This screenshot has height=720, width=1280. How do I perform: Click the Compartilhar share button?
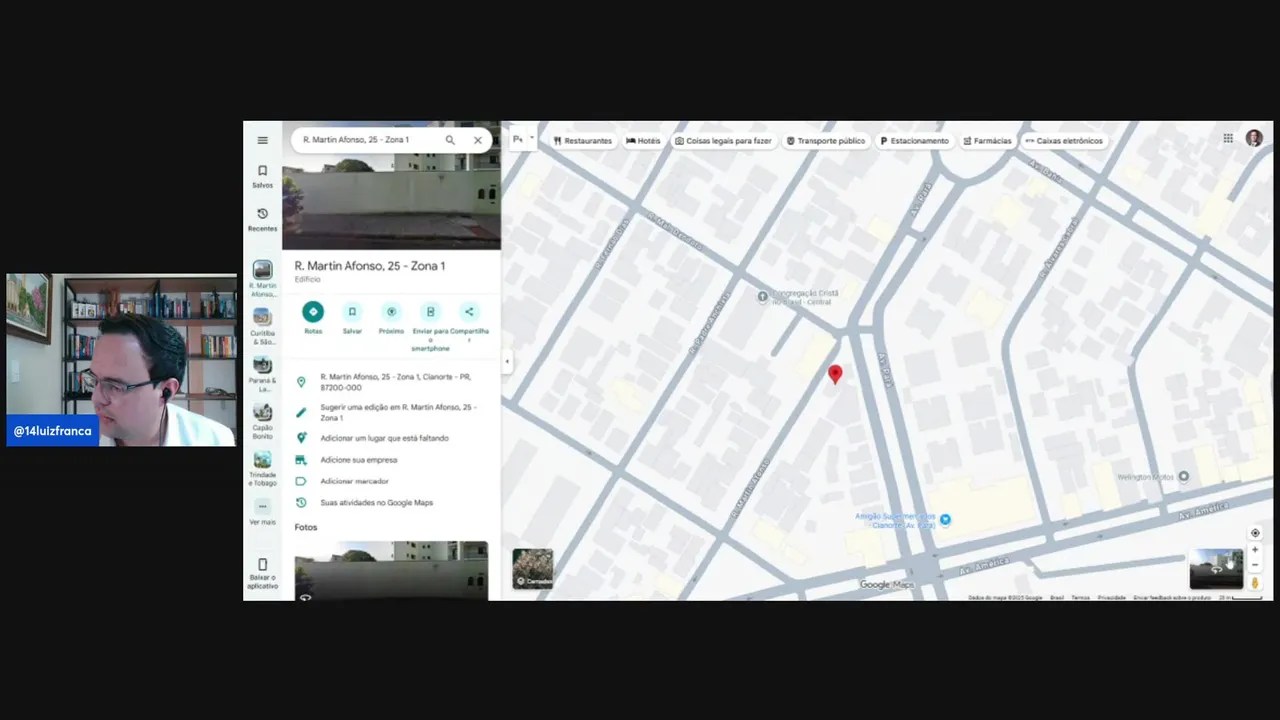pos(469,312)
